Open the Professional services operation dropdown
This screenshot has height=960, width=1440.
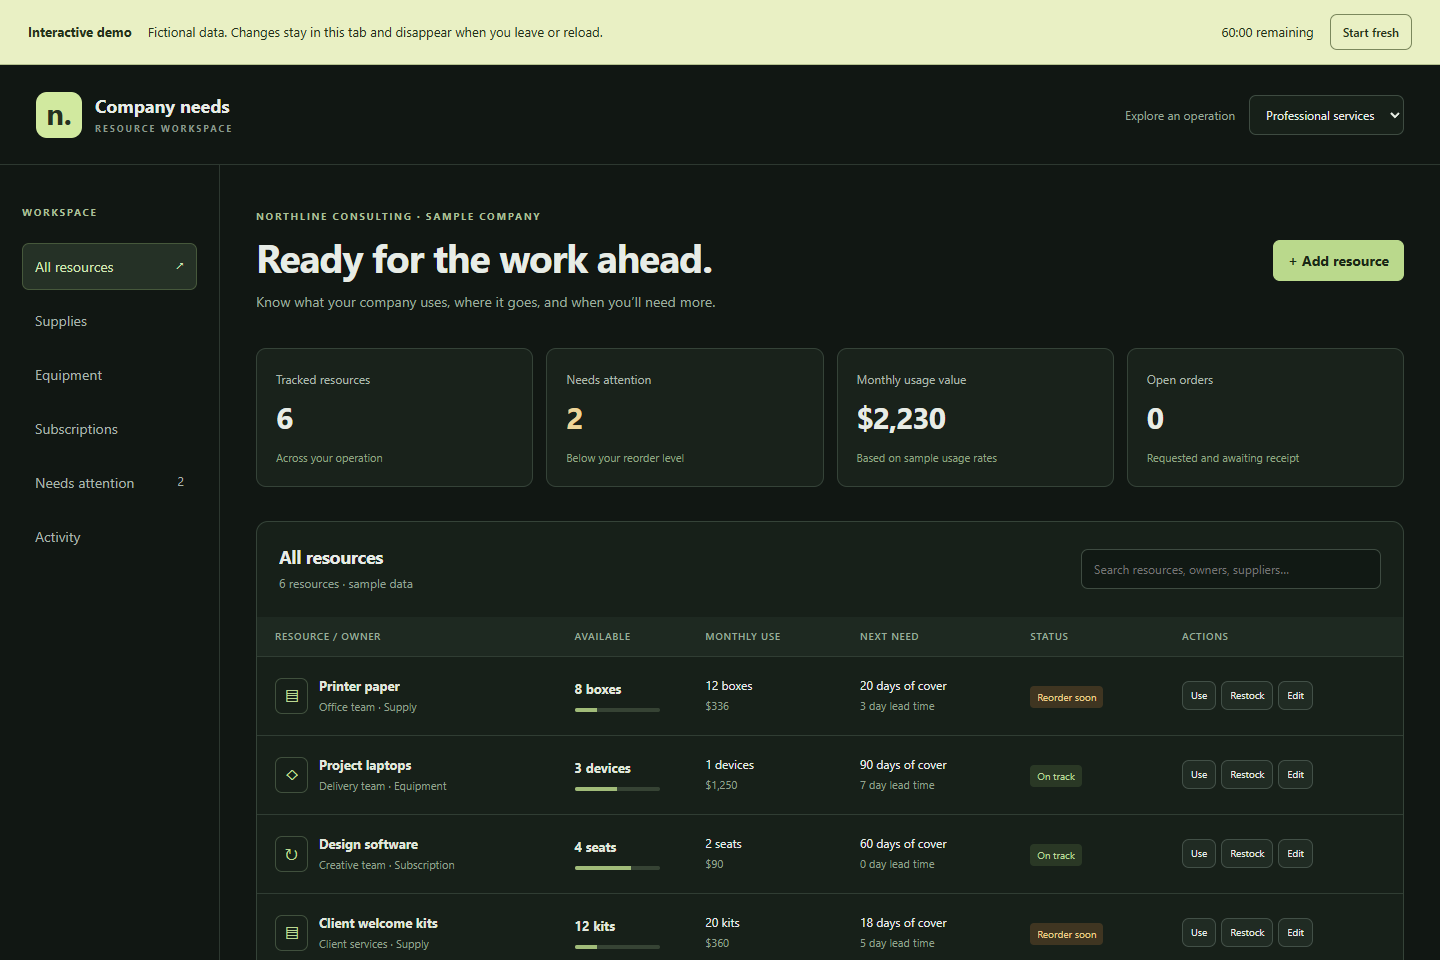point(1326,115)
